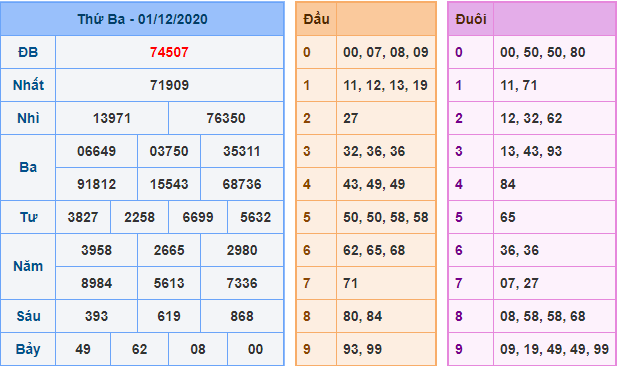Select the Năm prize number 3958
This screenshot has height=366, width=617.
tap(96, 251)
